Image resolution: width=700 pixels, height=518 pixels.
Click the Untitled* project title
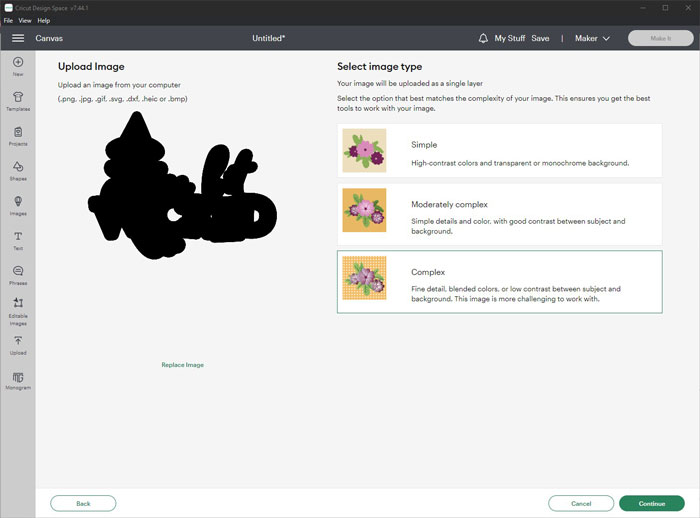[x=268, y=38]
